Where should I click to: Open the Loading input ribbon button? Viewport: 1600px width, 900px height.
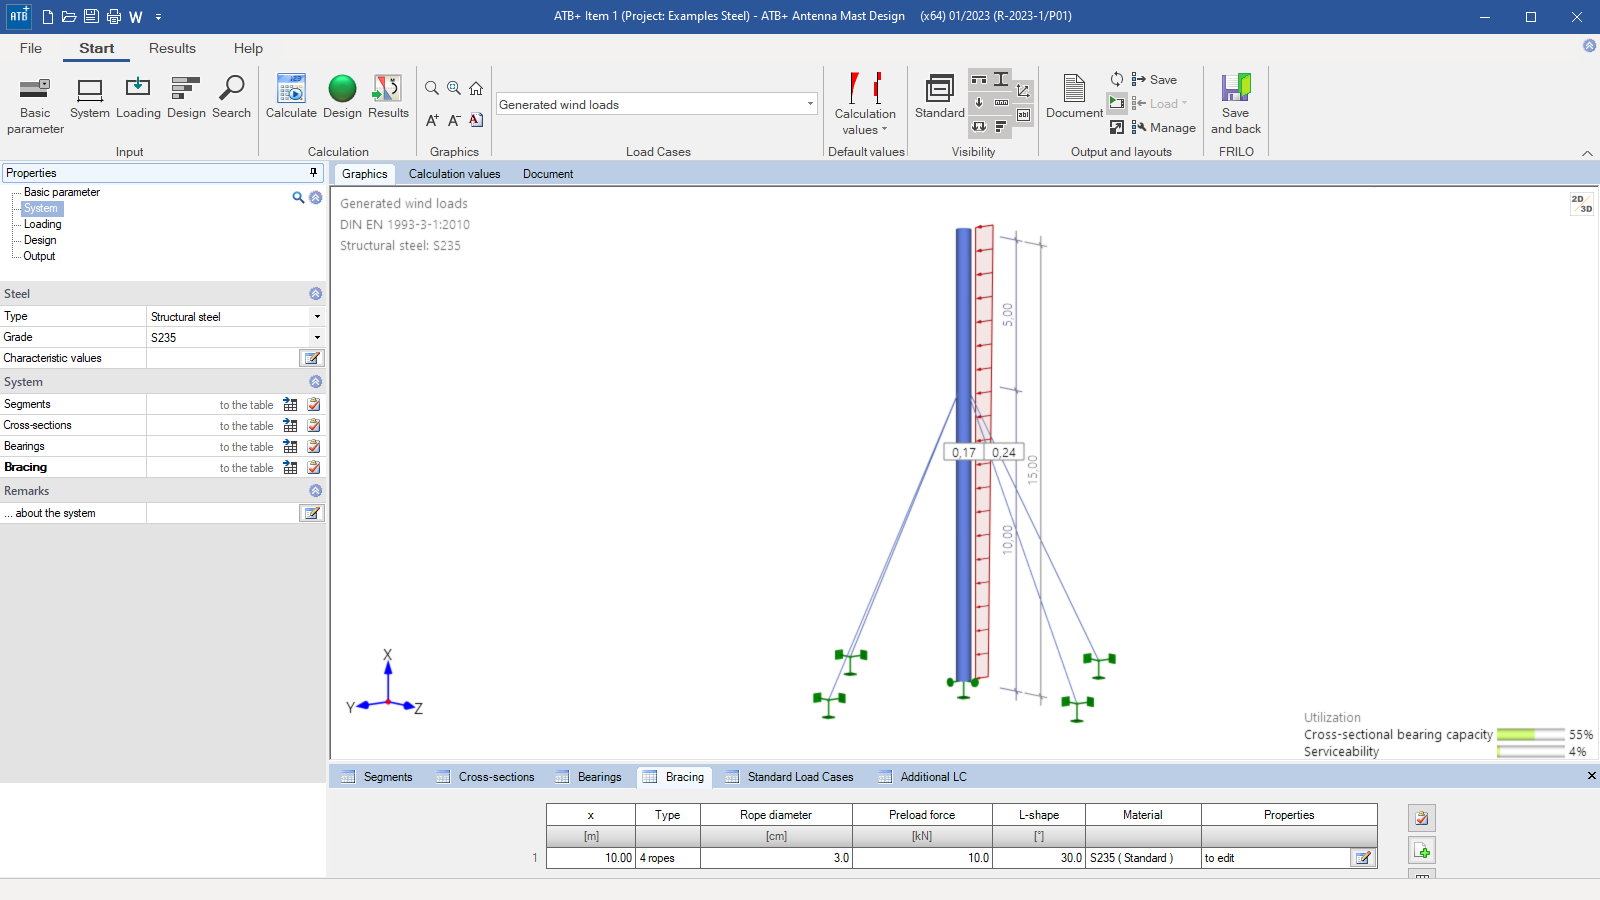138,98
